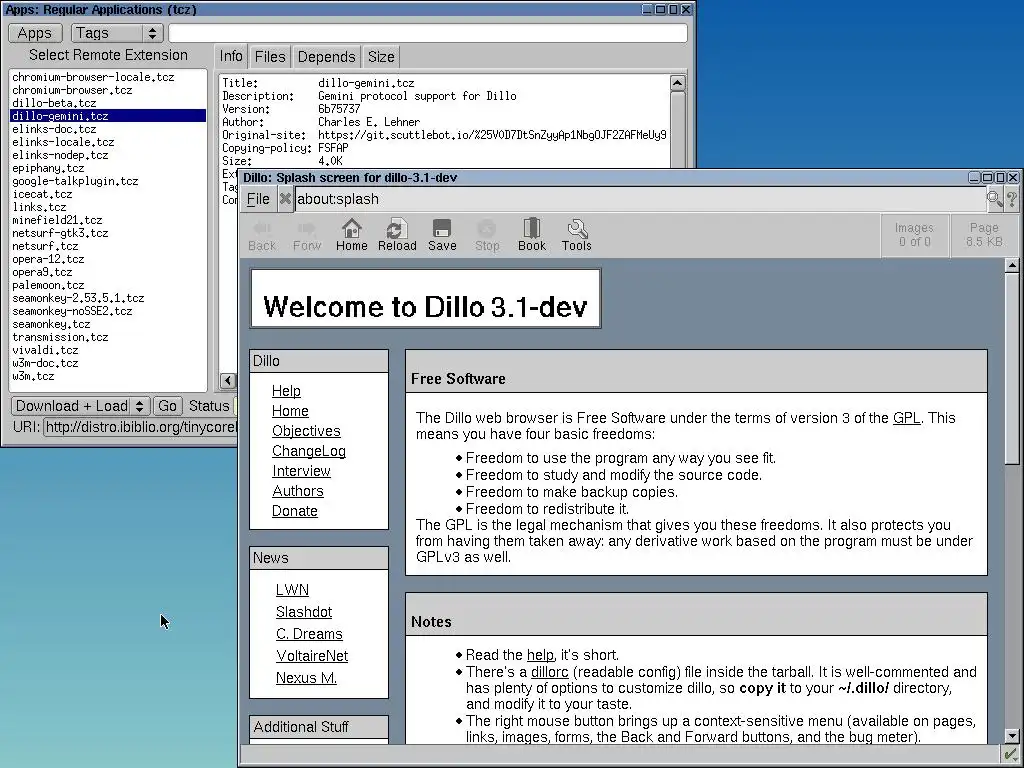Viewport: 1024px width, 768px height.
Task: Select dillo-gemini.tcz highlighted row
Action: click(x=108, y=116)
